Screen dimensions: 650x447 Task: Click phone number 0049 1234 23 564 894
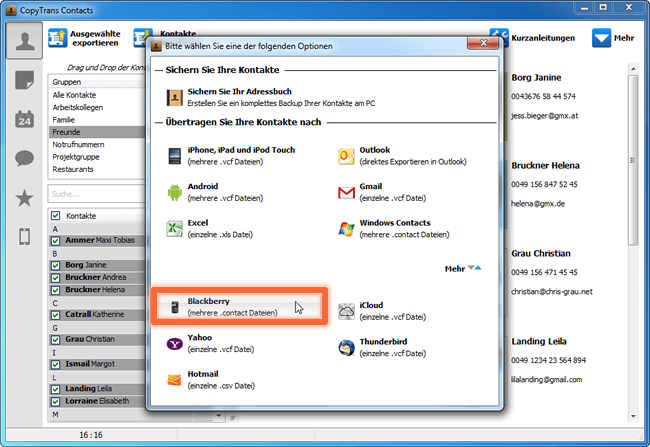click(548, 360)
